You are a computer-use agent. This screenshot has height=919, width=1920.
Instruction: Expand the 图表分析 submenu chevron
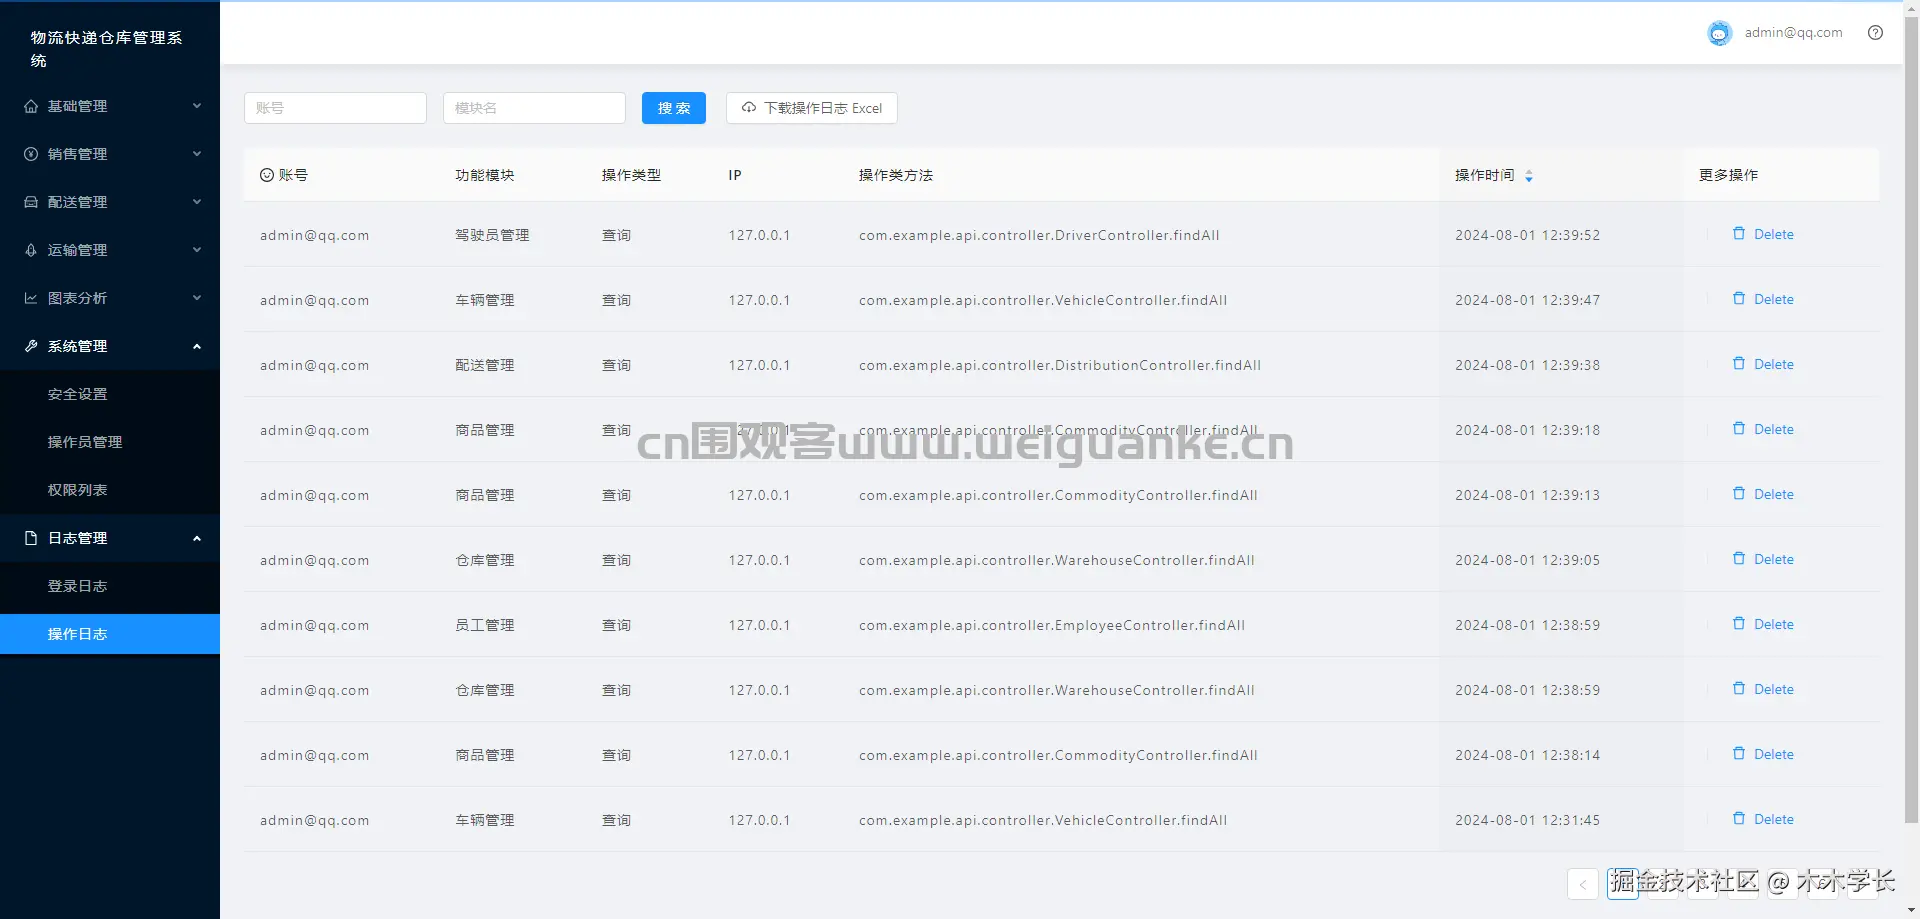point(197,298)
